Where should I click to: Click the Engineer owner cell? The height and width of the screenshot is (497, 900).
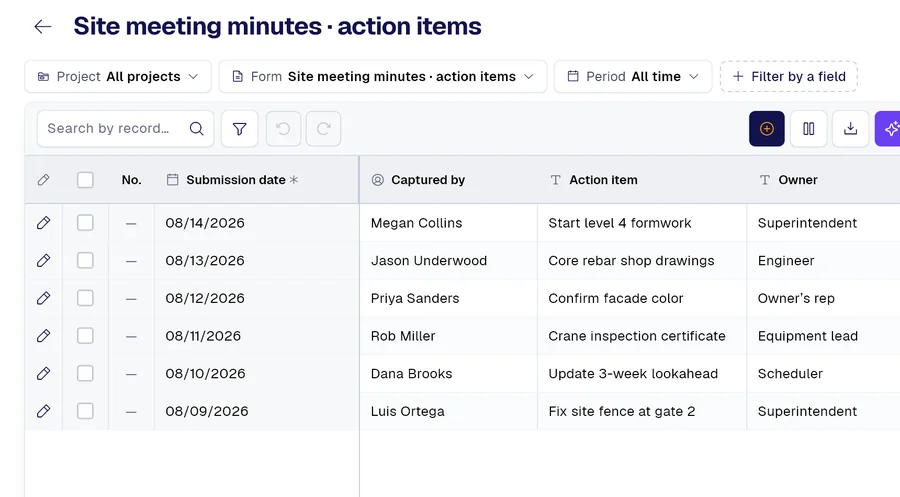(x=824, y=261)
